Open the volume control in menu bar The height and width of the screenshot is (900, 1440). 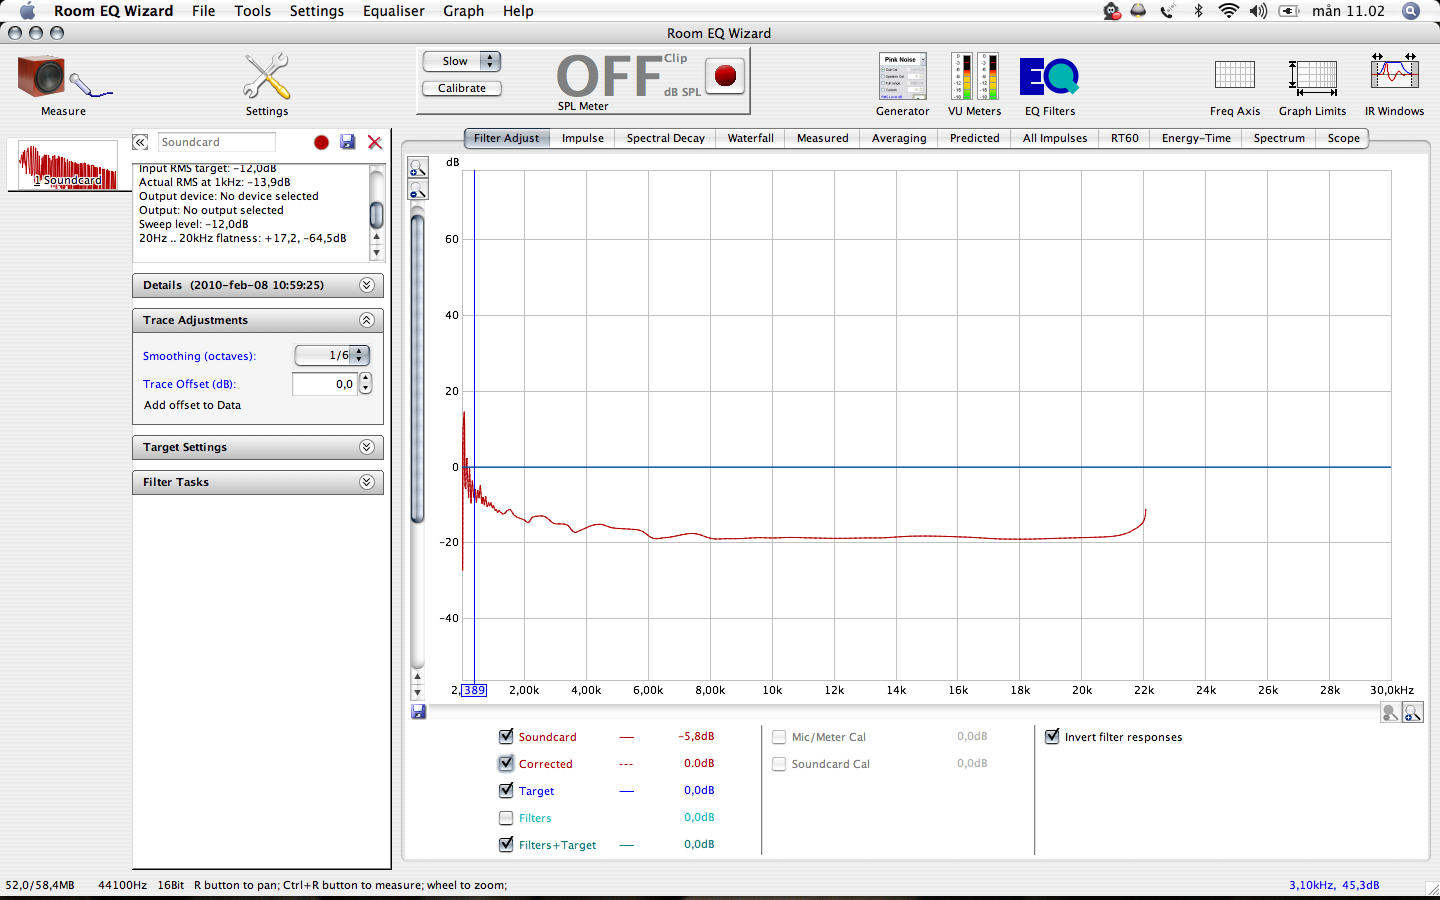[x=1258, y=11]
